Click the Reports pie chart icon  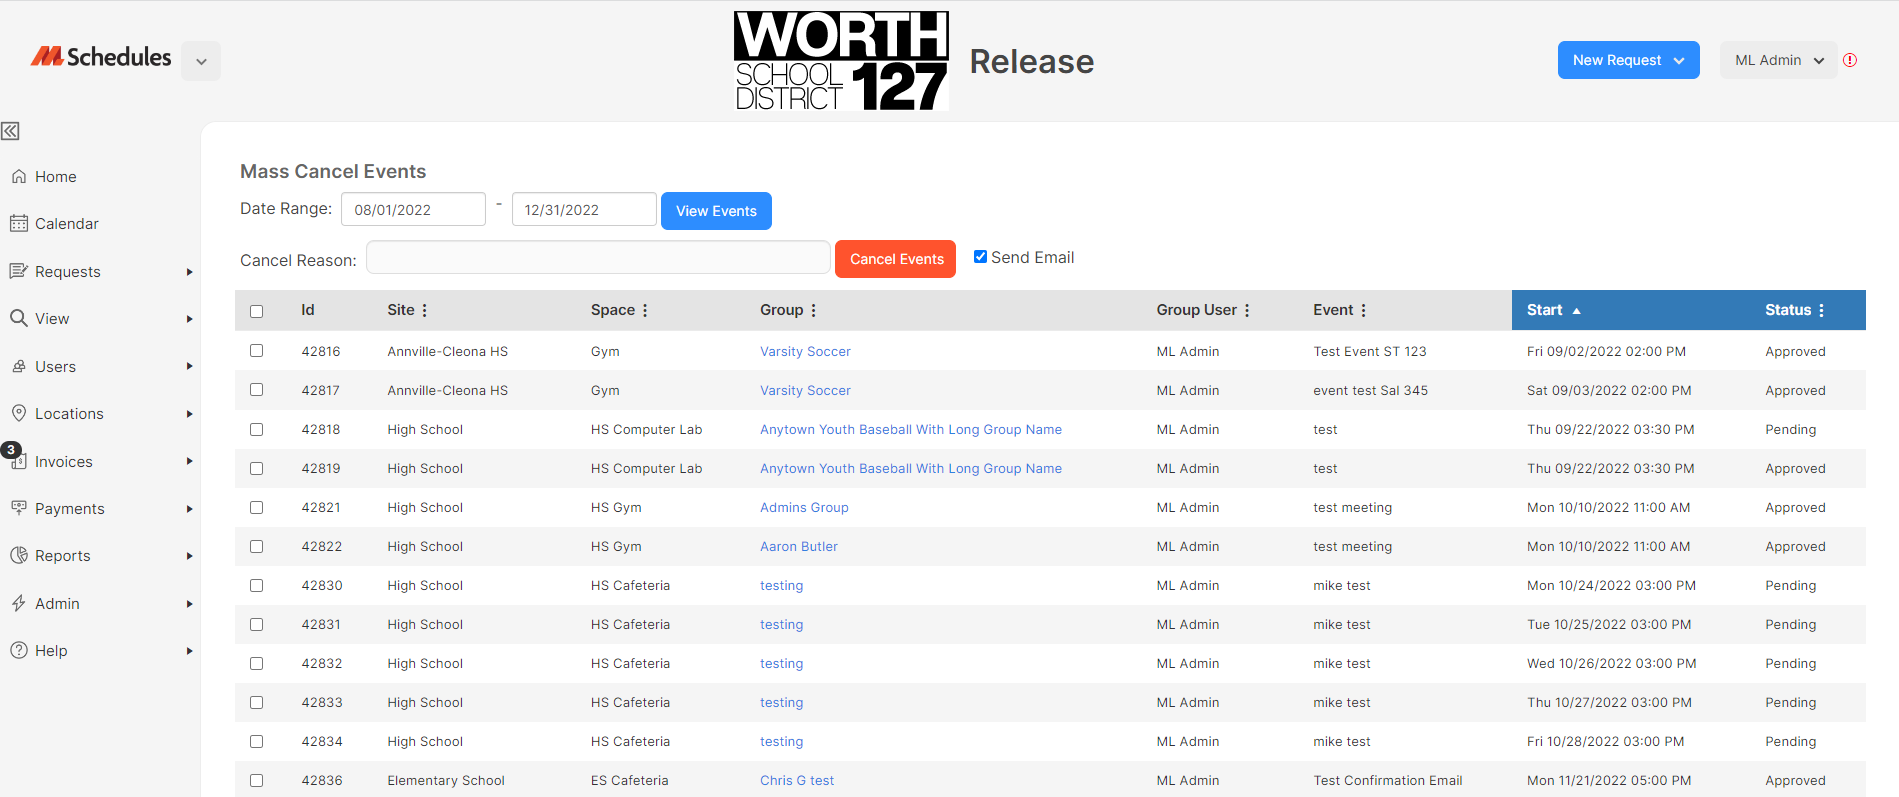(x=18, y=555)
